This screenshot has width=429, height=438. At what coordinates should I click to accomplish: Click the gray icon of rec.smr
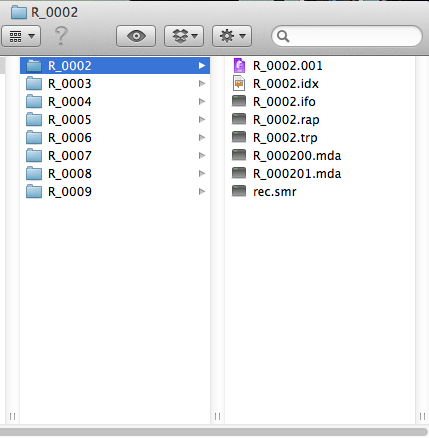tap(239, 191)
